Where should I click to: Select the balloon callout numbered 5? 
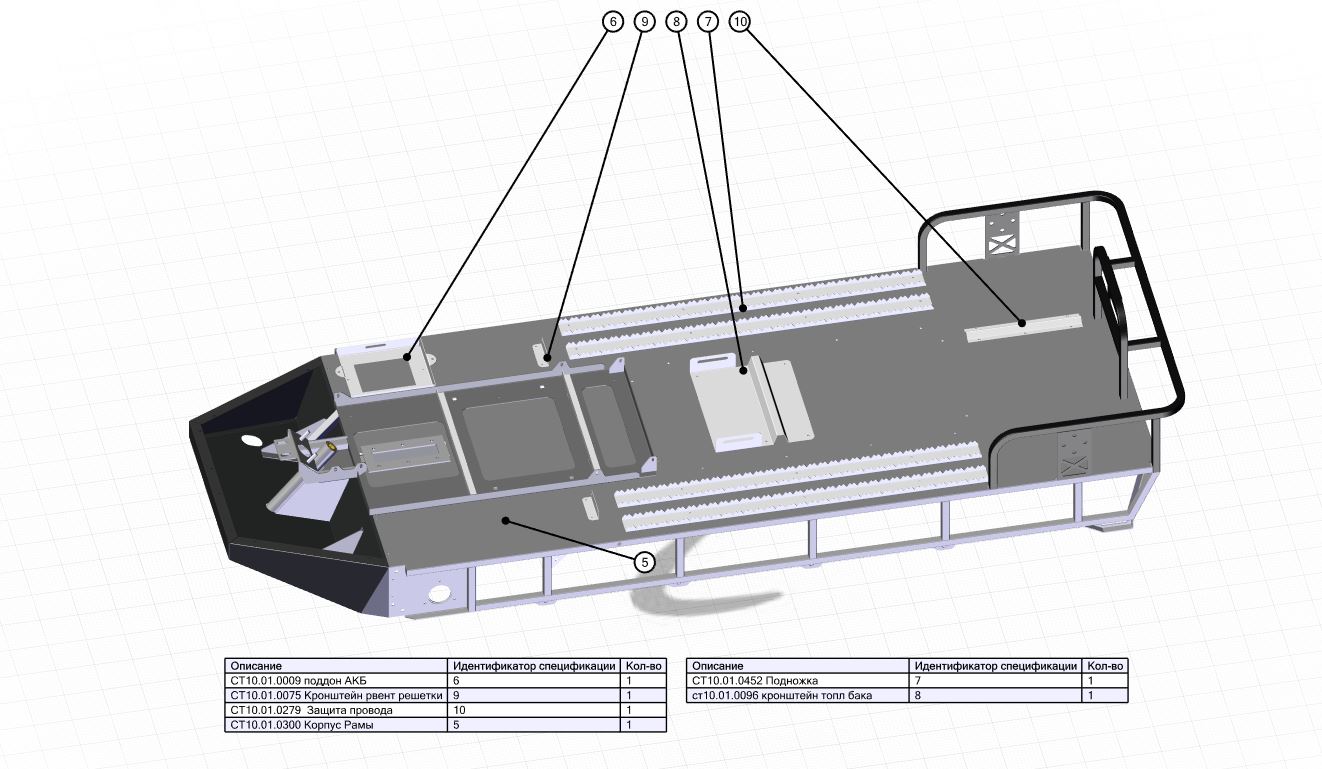click(645, 562)
